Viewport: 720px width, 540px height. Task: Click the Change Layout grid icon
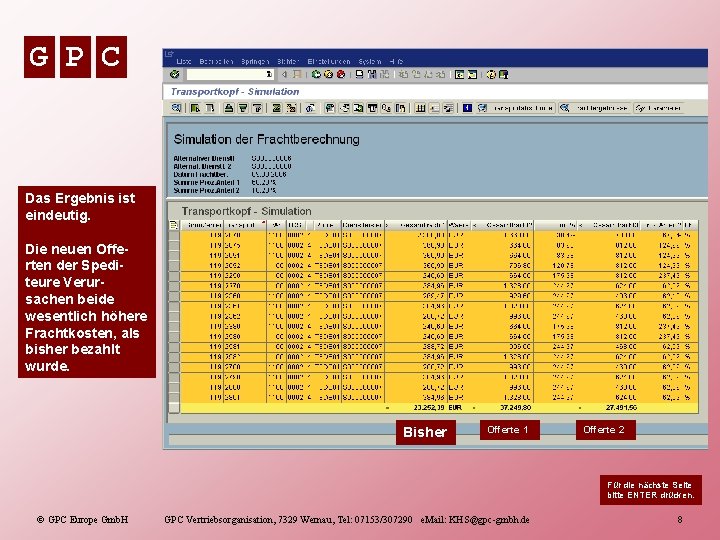pyautogui.click(x=420, y=108)
